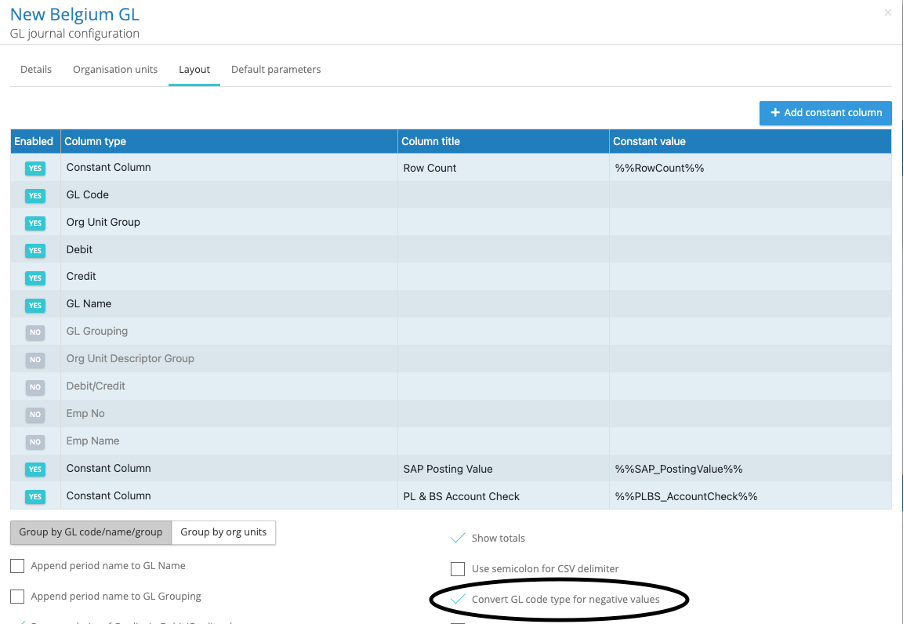Enable the Emp No column

[x=35, y=413]
